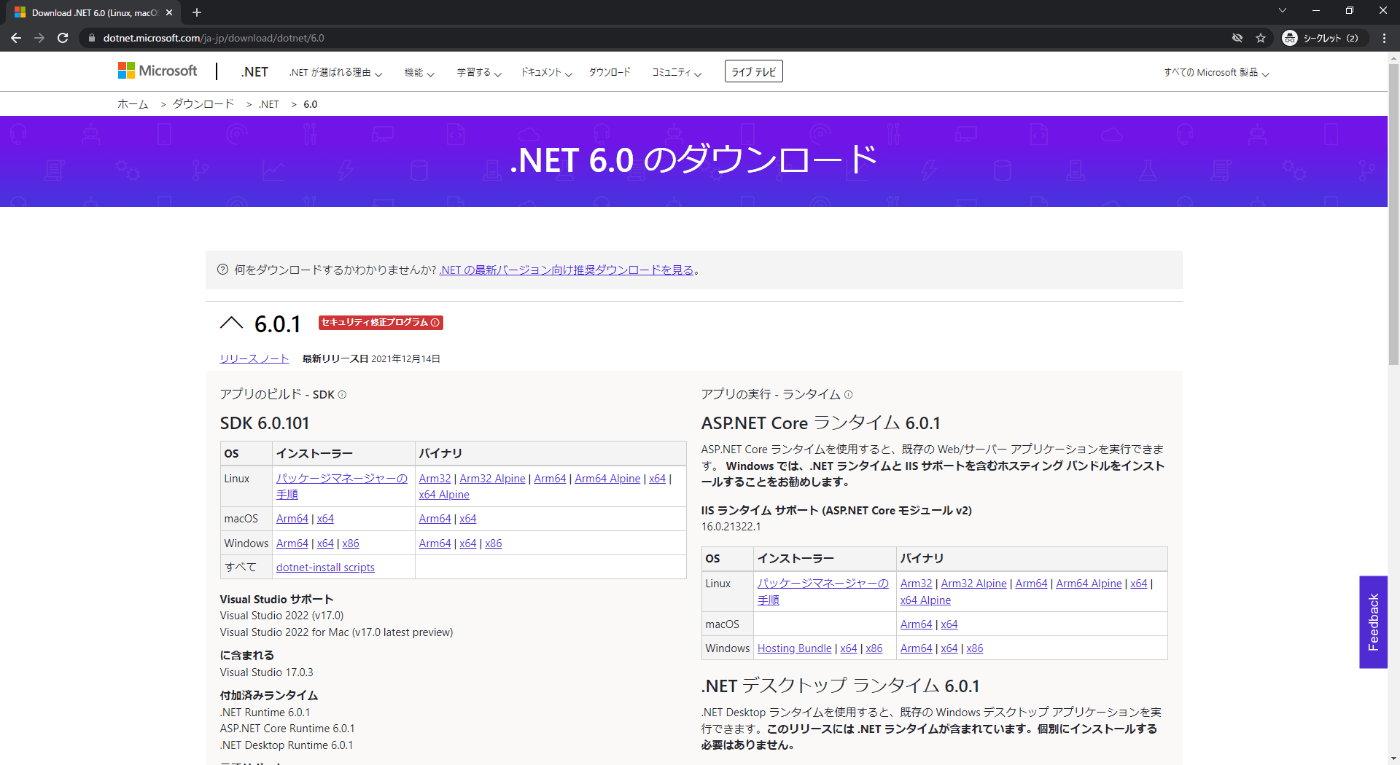Download SDK Linux x64 Alpine binary

coord(444,495)
